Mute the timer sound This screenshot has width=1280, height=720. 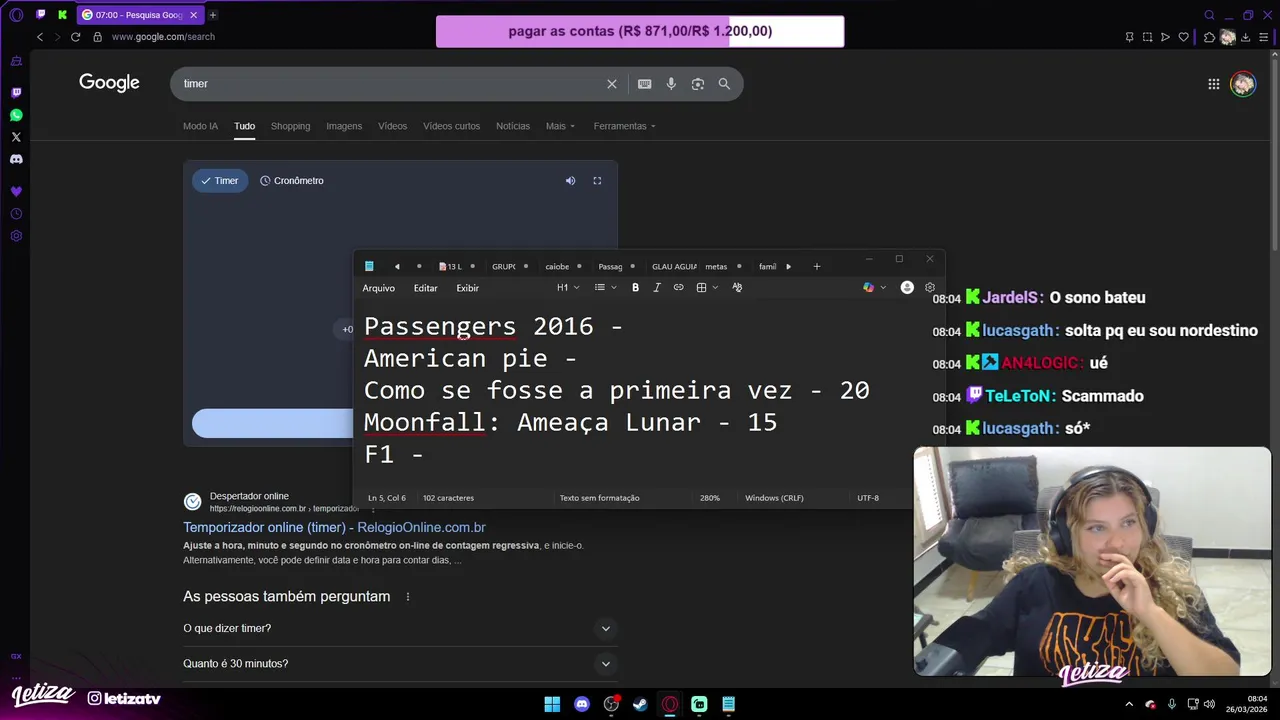click(x=570, y=181)
